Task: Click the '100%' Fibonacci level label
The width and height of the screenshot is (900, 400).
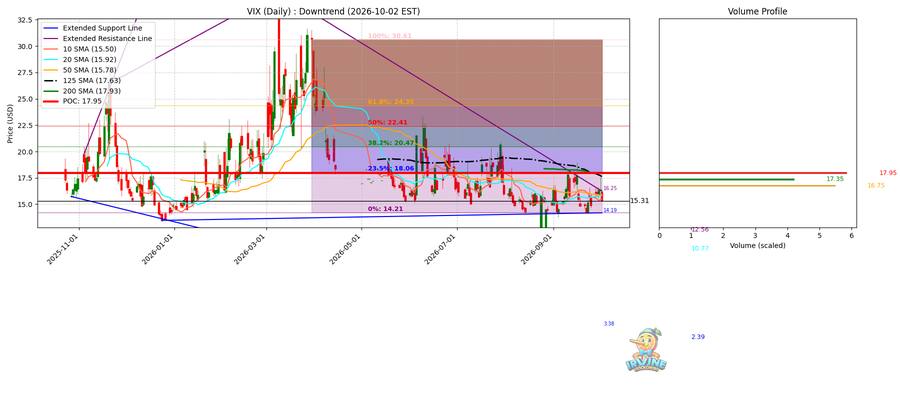Action: pyautogui.click(x=390, y=36)
